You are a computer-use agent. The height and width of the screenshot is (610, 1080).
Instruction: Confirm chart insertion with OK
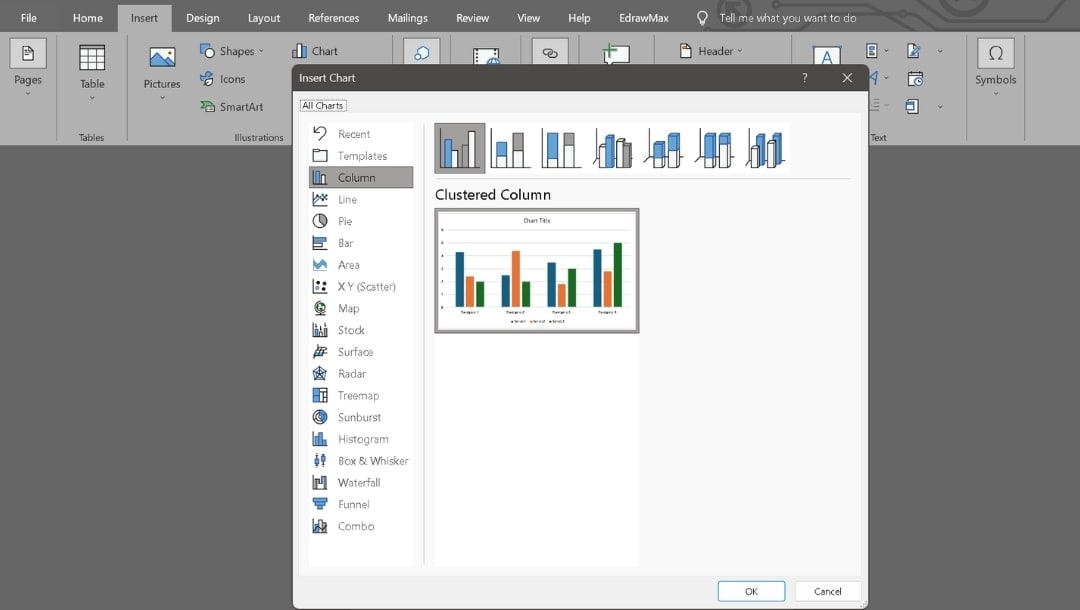pyautogui.click(x=750, y=591)
